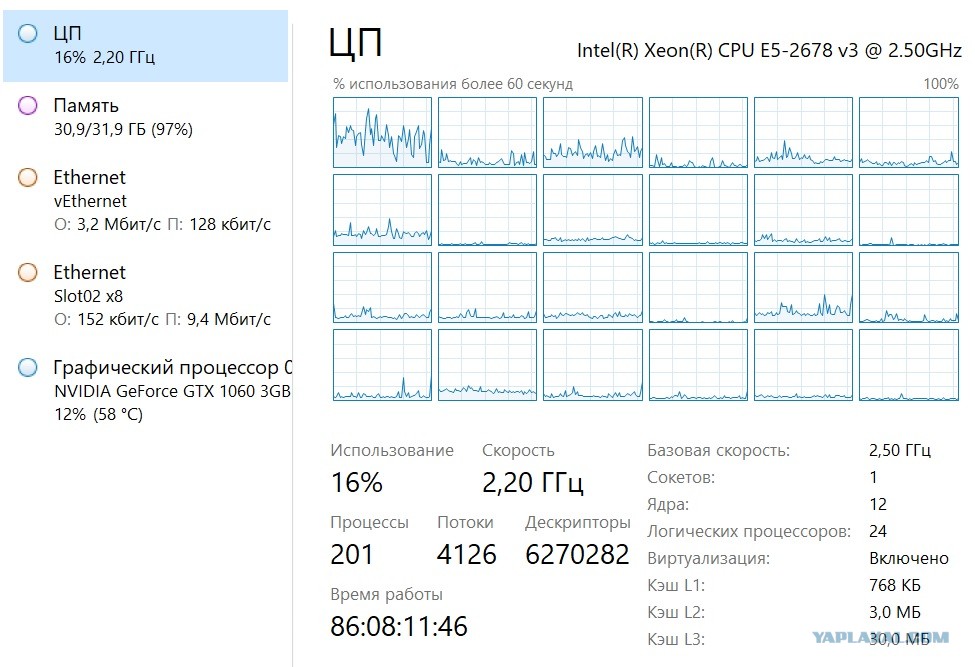The width and height of the screenshot is (975, 667).
Task: Click the first graph in the second row
Action: pos(382,210)
